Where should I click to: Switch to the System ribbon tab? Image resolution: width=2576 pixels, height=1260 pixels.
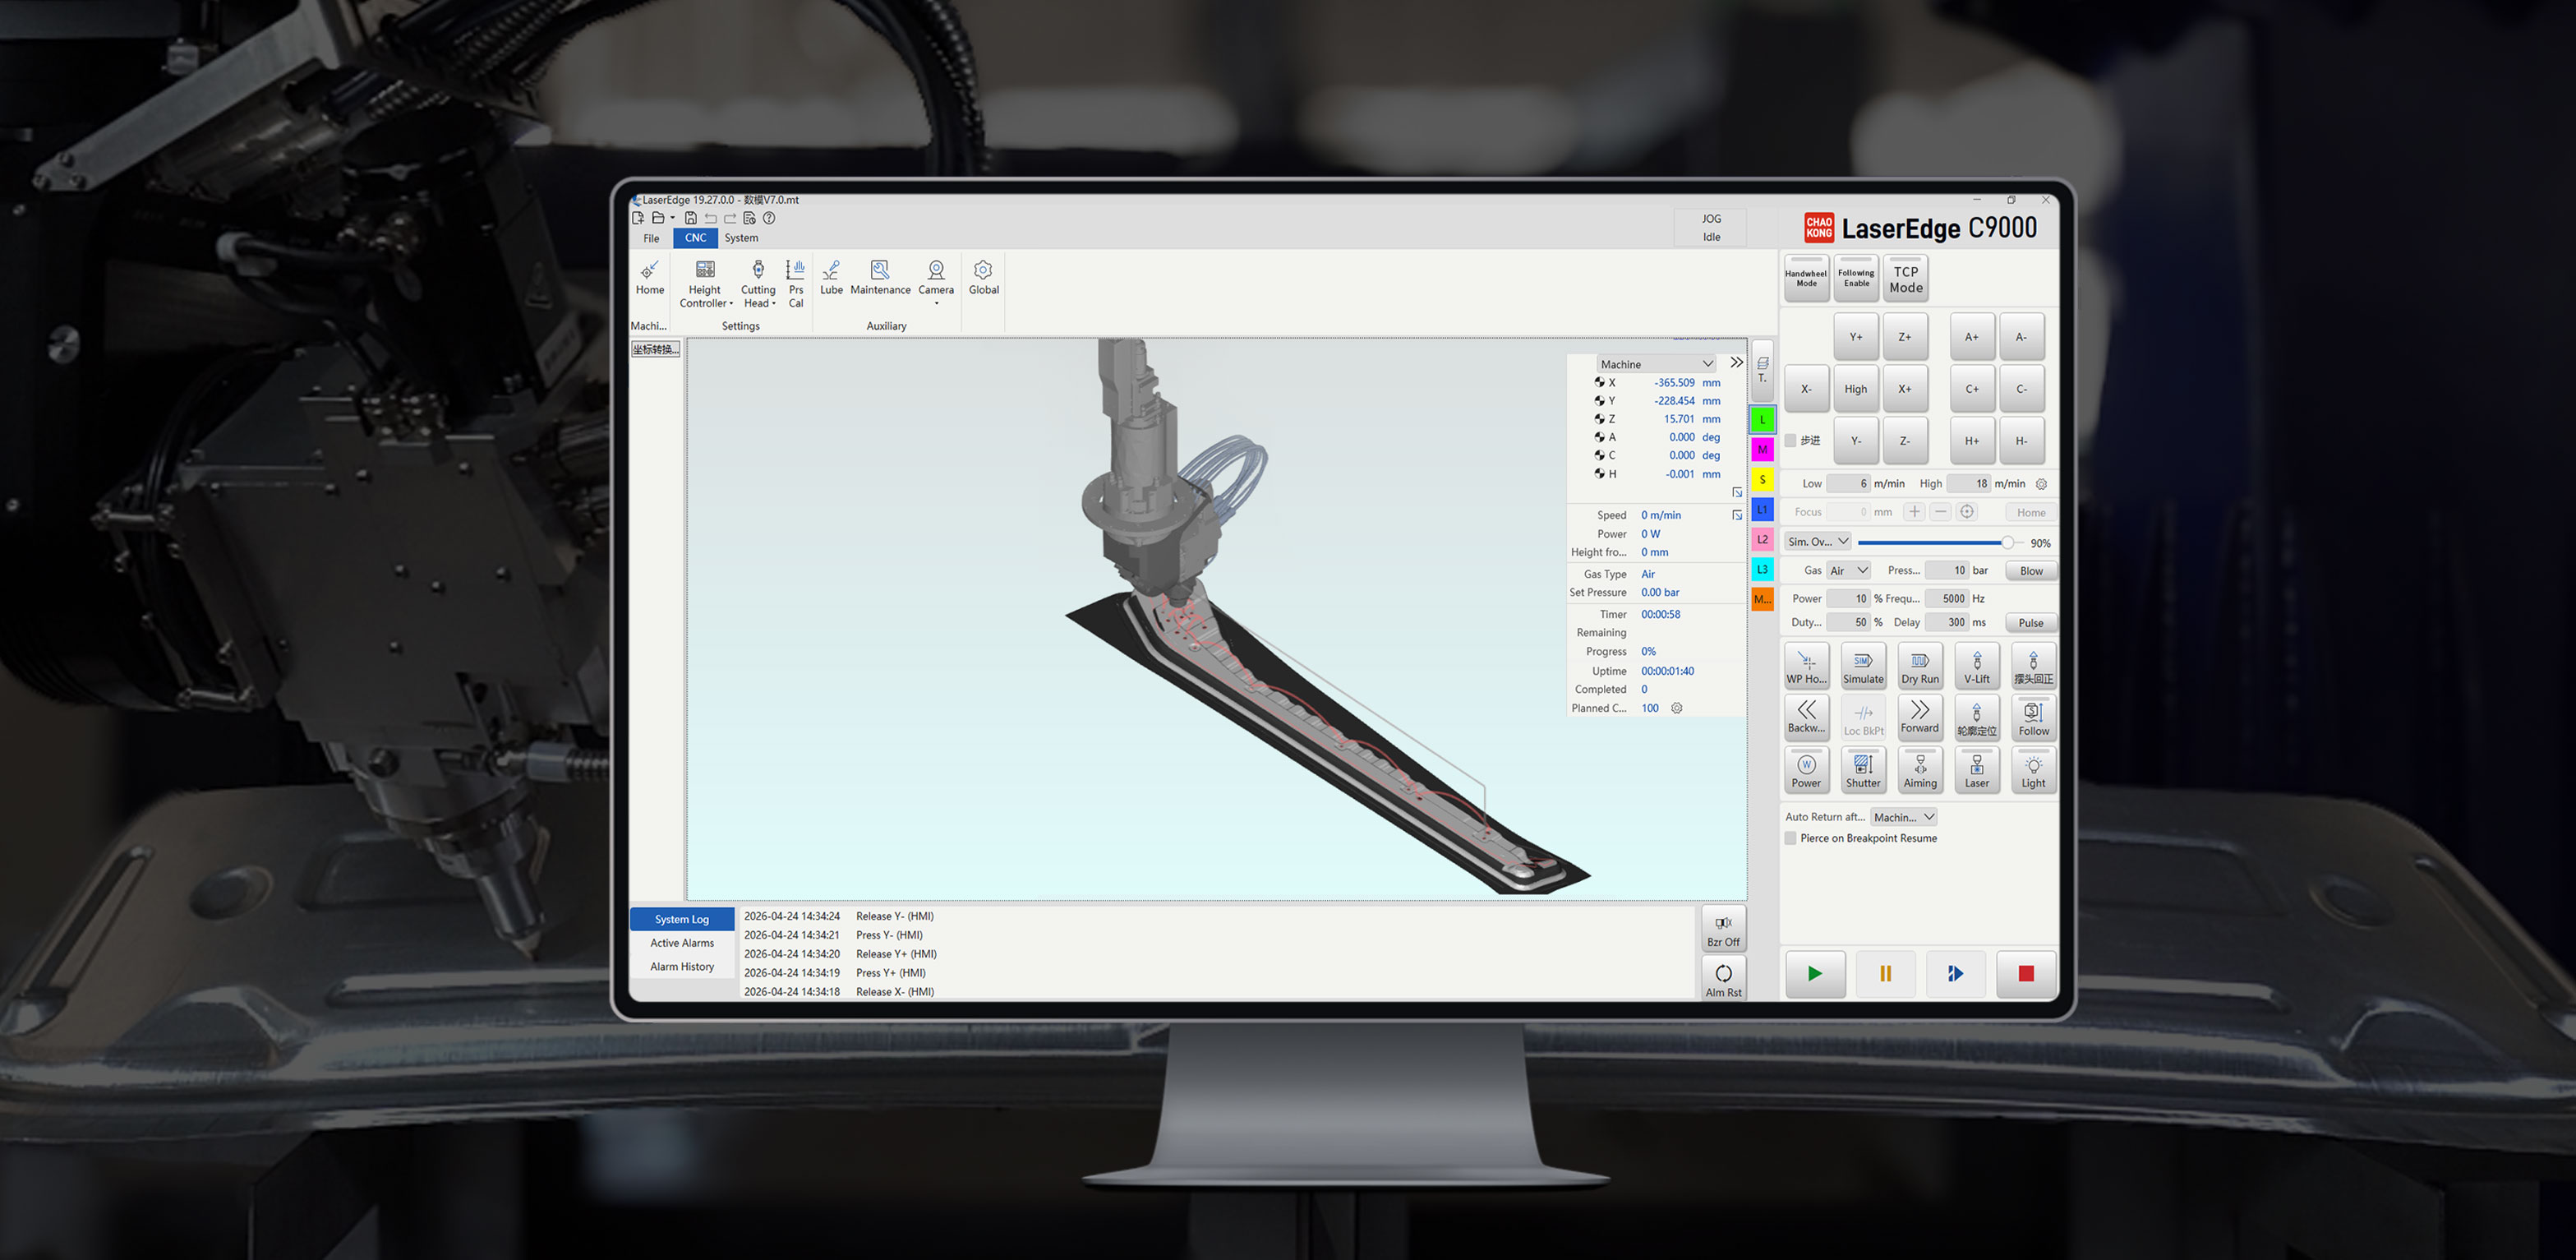point(741,238)
